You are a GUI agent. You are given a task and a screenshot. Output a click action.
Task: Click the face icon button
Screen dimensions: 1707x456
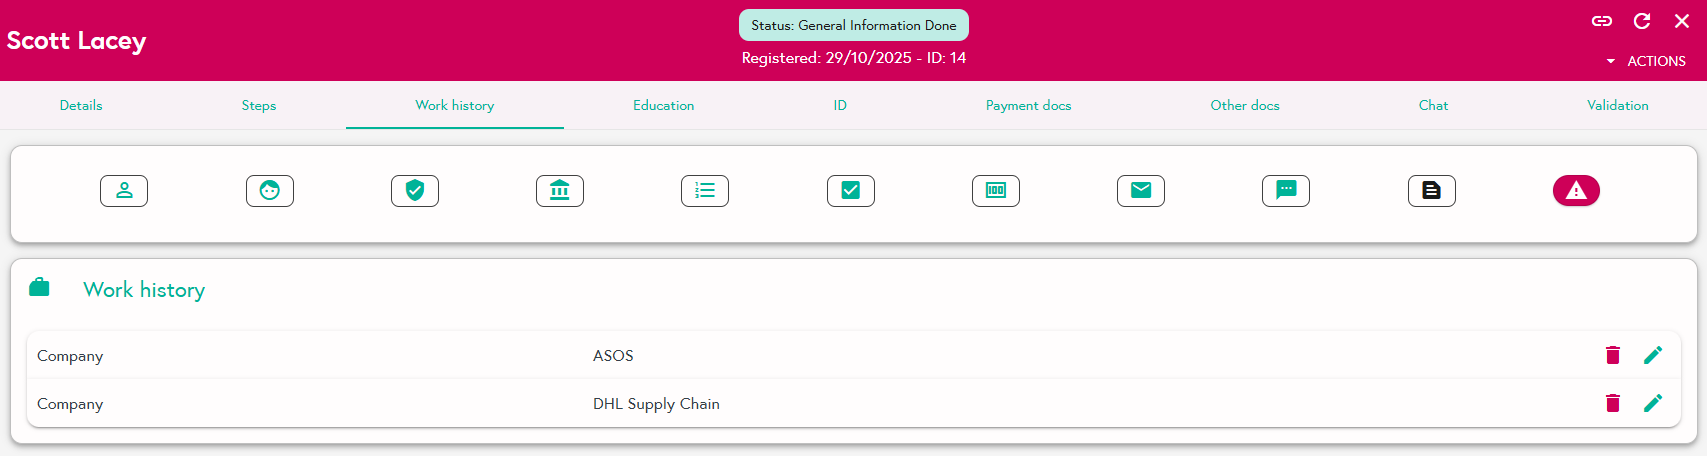pos(270,190)
